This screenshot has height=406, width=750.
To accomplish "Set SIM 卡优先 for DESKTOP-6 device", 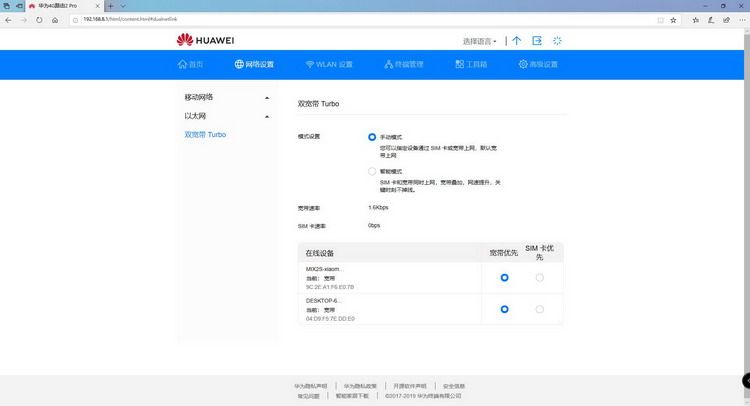I will point(540,309).
